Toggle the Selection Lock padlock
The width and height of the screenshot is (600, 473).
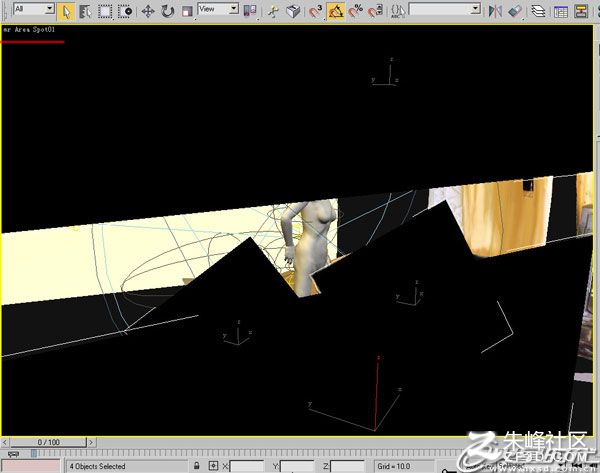click(x=197, y=466)
